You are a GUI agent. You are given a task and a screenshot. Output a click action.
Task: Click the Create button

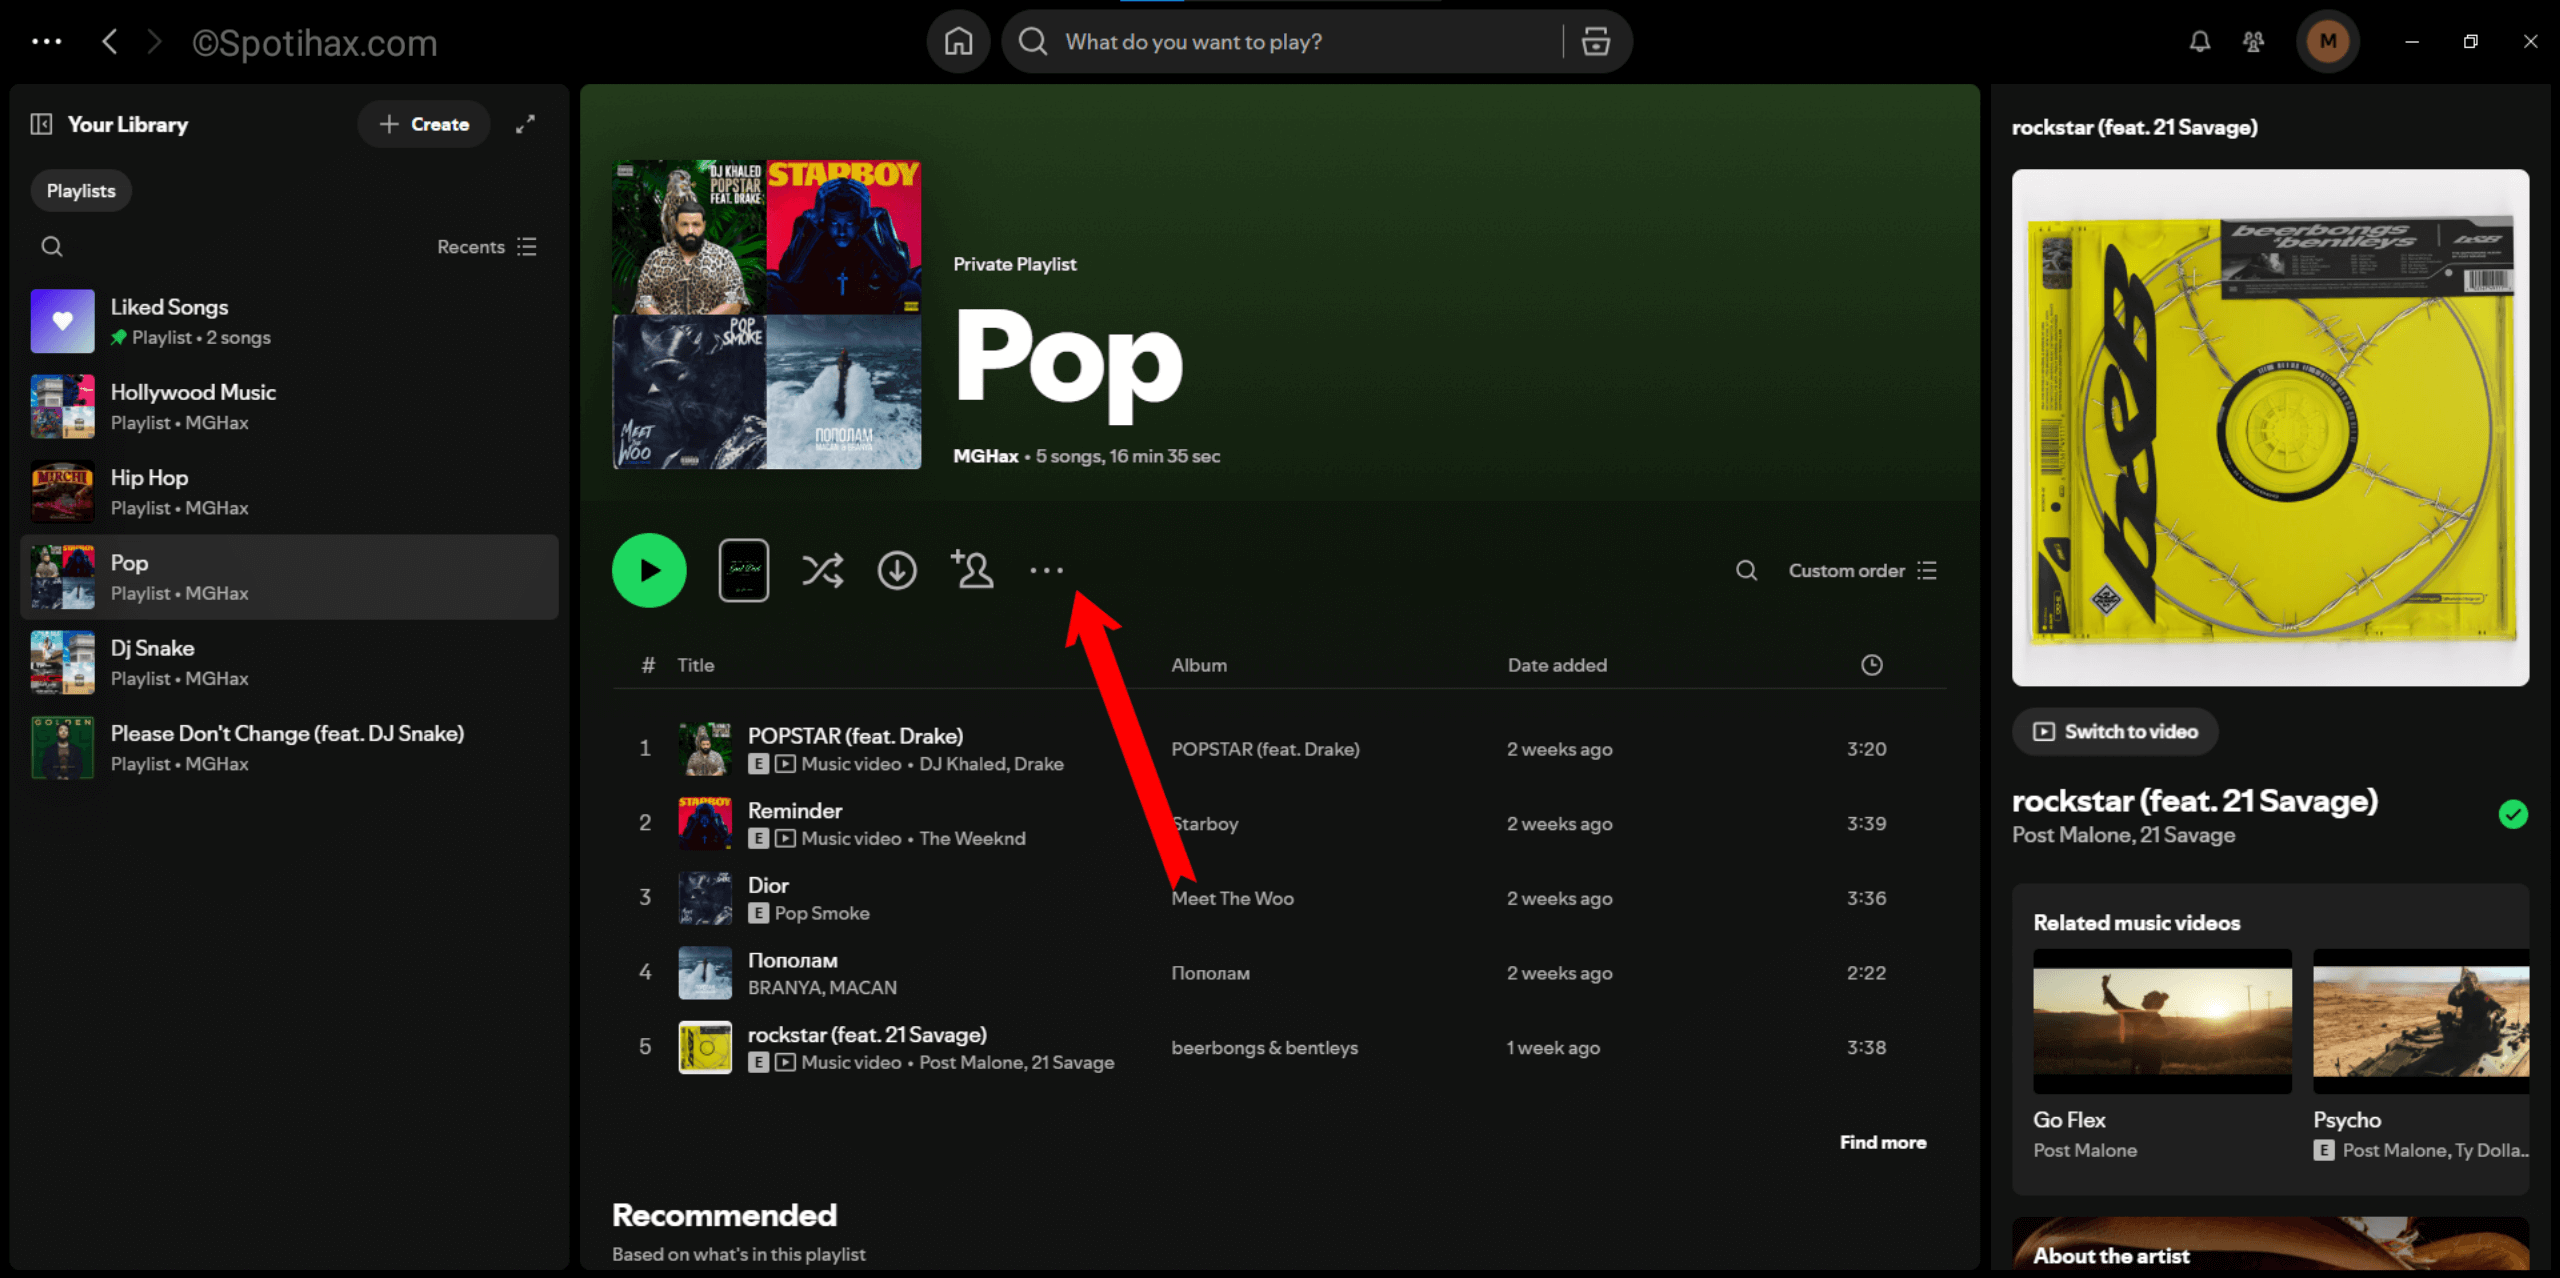tap(424, 124)
